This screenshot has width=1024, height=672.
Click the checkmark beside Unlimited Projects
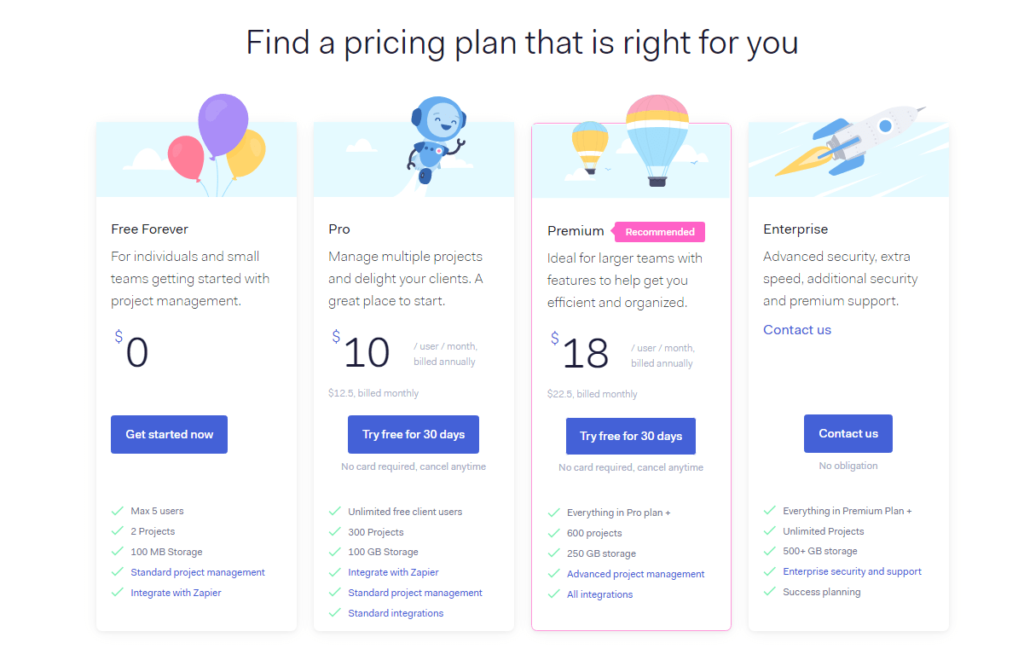point(770,531)
